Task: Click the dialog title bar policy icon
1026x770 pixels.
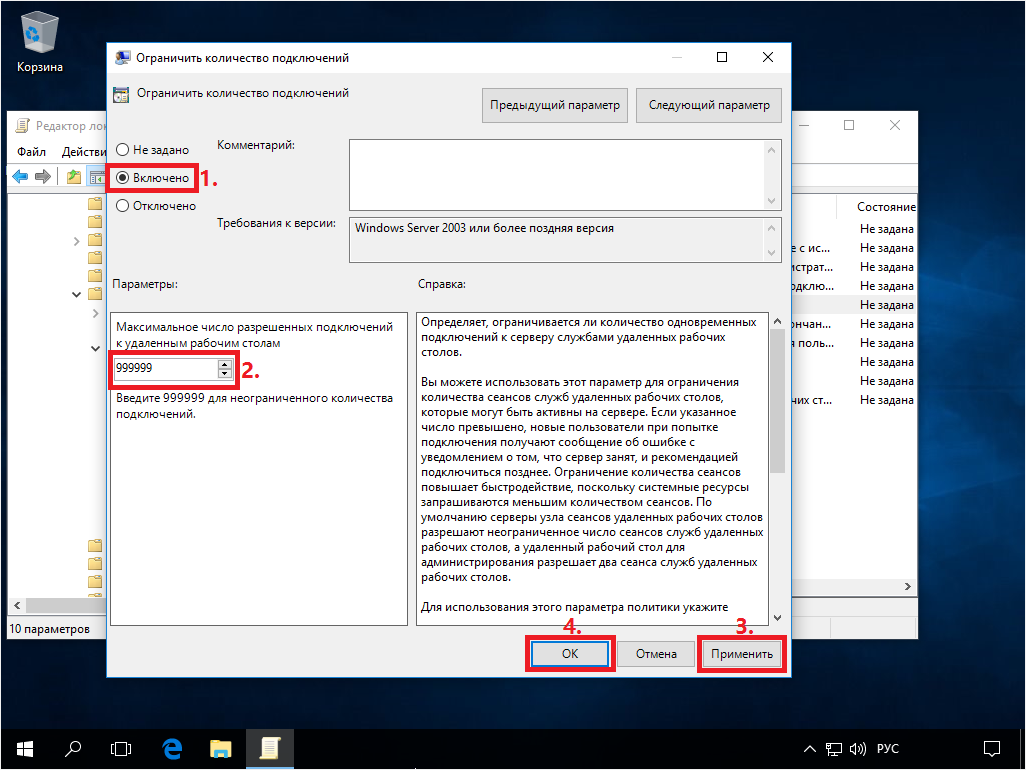Action: (122, 58)
